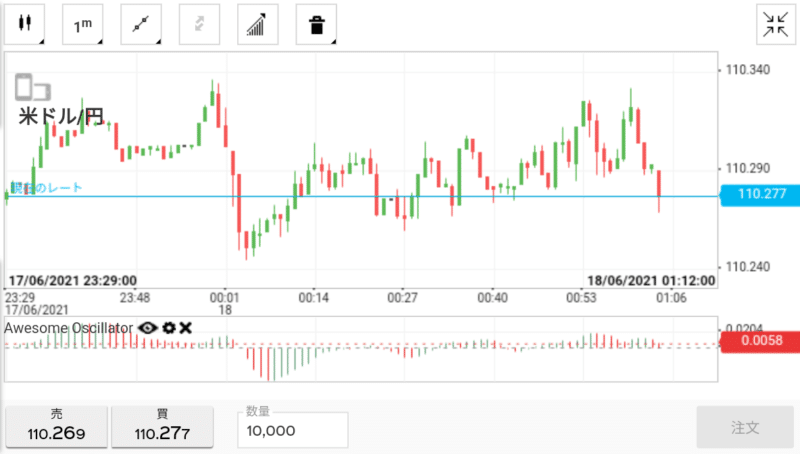Click the 注文 order button

pyautogui.click(x=745, y=427)
